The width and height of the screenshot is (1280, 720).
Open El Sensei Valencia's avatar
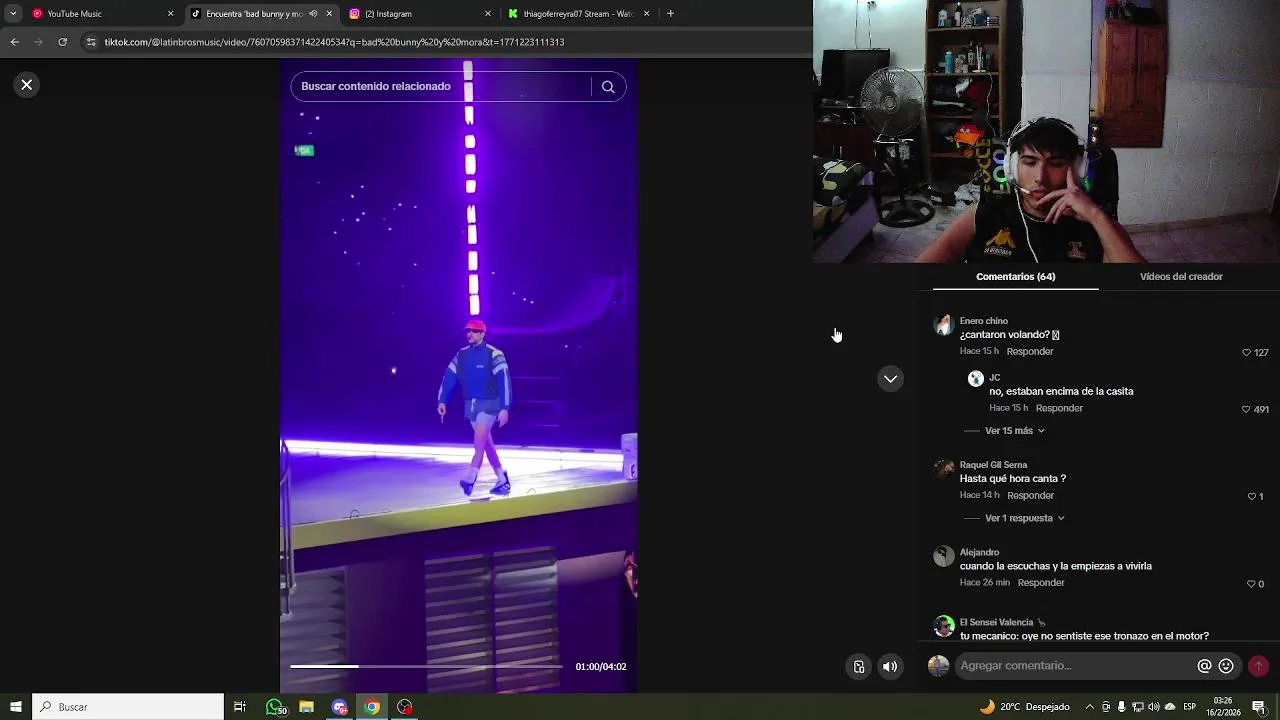point(944,626)
